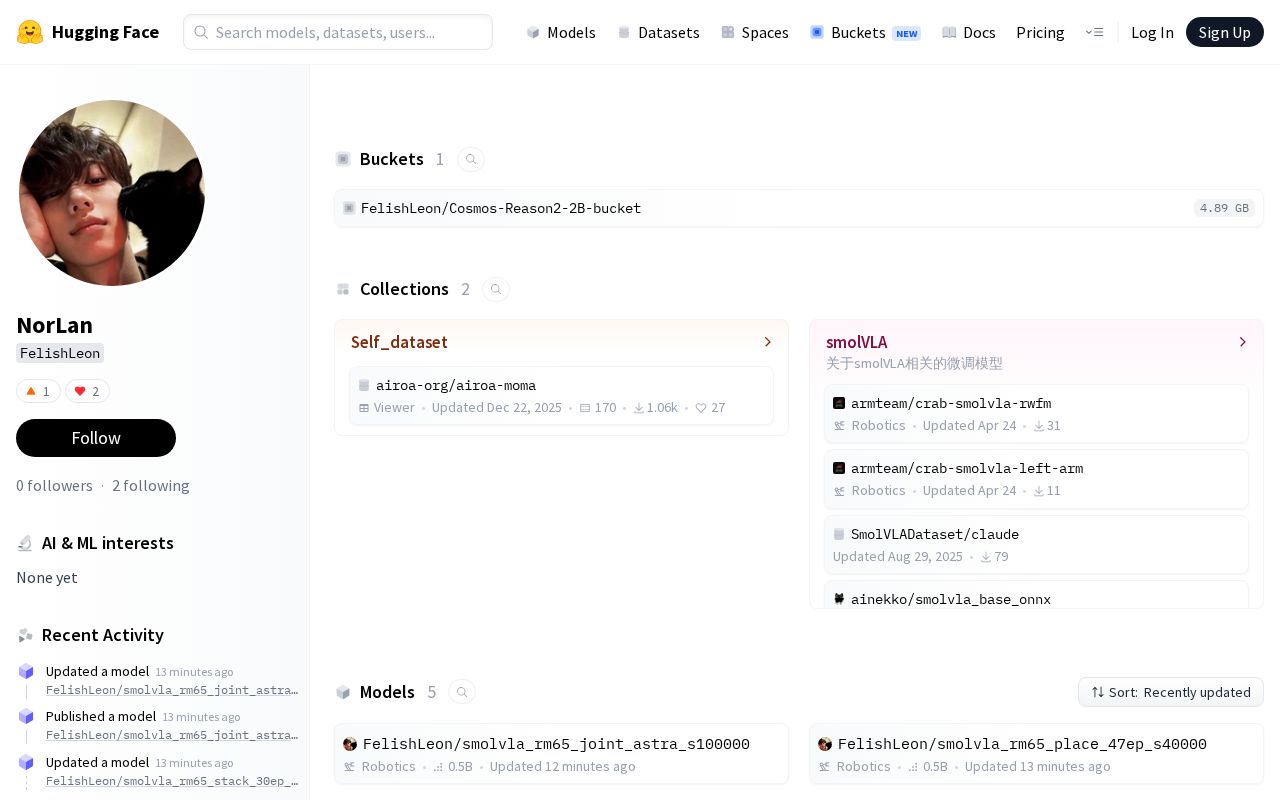This screenshot has width=1280, height=800.
Task: Open the additional navigation menu icon
Action: coord(1094,32)
